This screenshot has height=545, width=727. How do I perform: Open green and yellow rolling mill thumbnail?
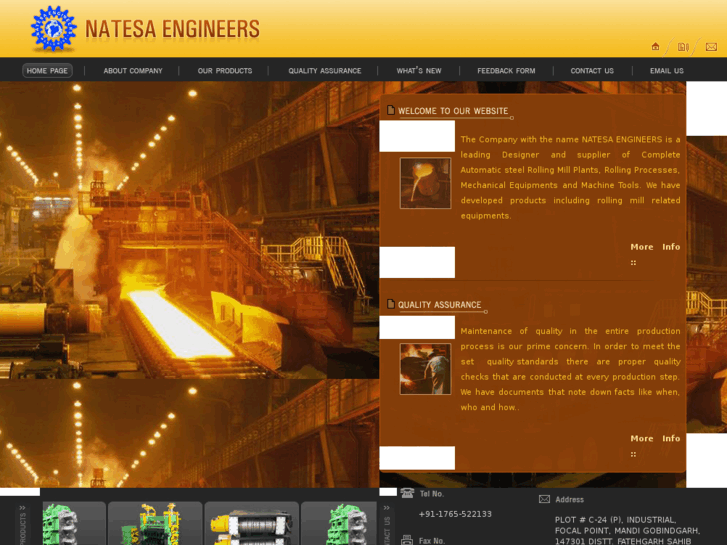(x=155, y=523)
